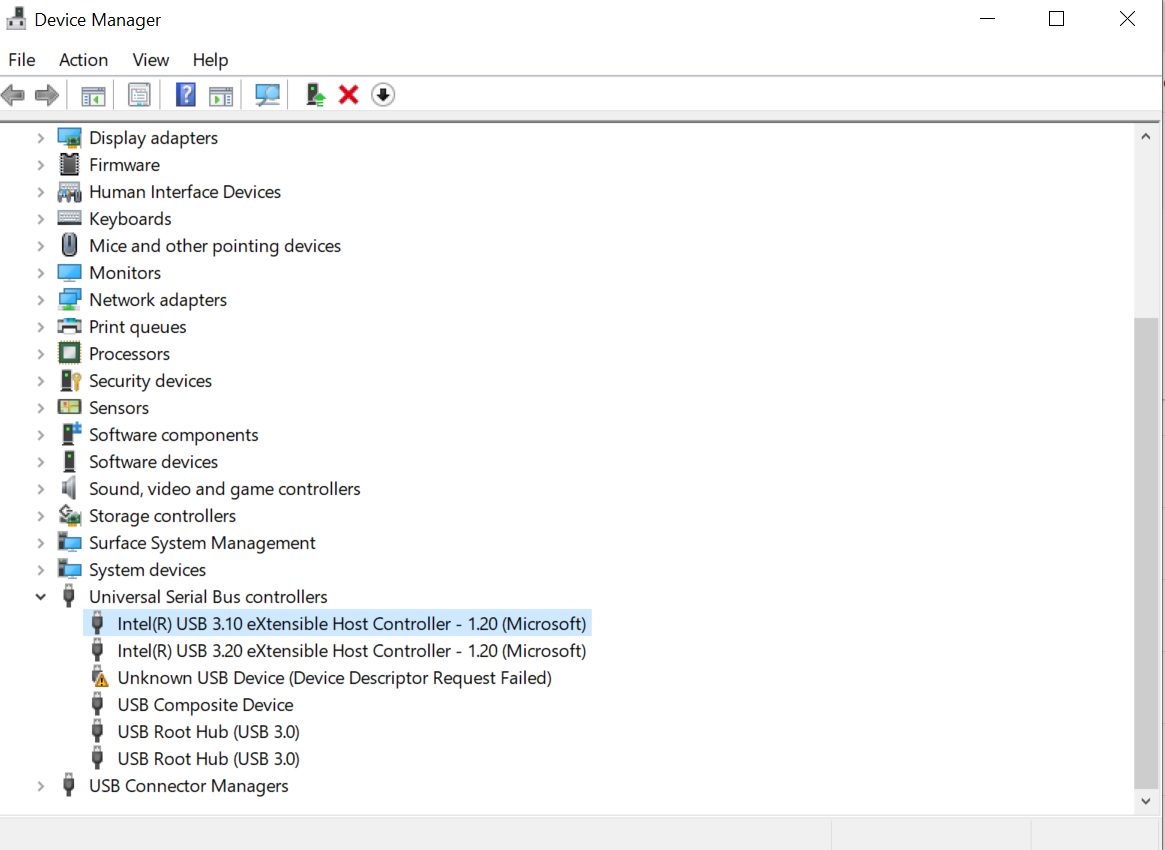
Task: Click the Sound speaker icon
Action: click(69, 488)
